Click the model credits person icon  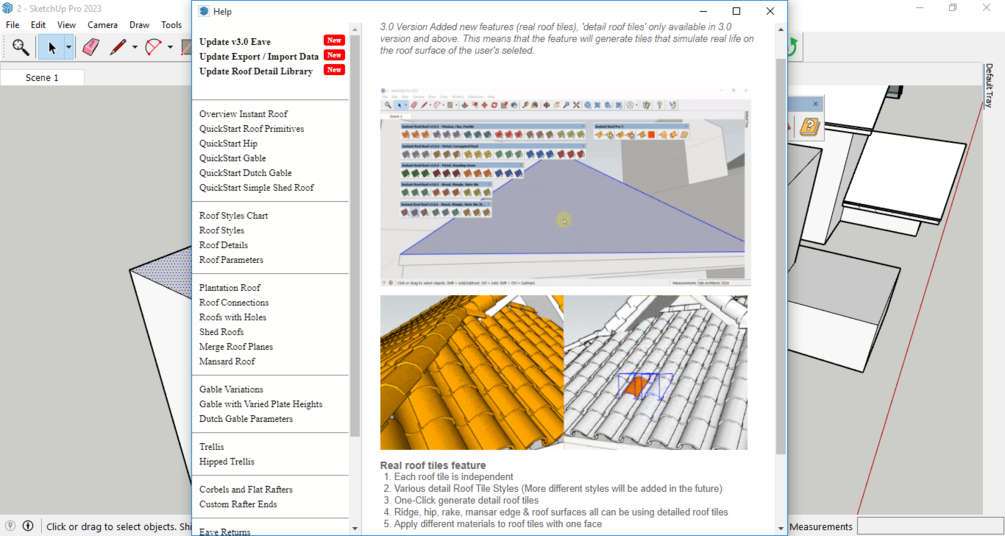pyautogui.click(x=28, y=526)
